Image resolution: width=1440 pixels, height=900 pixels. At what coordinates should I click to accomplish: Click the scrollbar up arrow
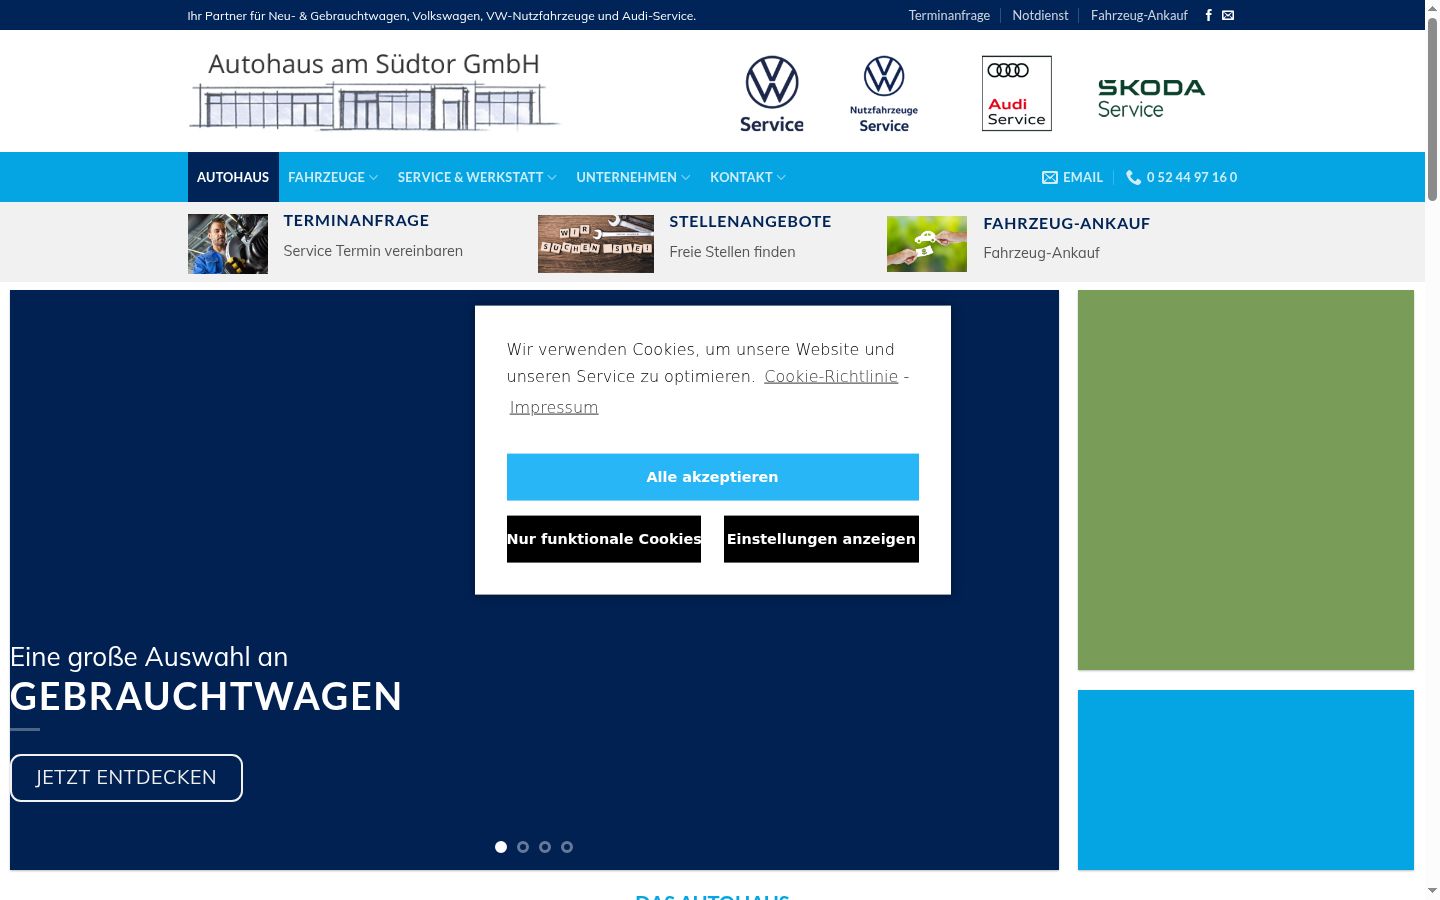1432,7
